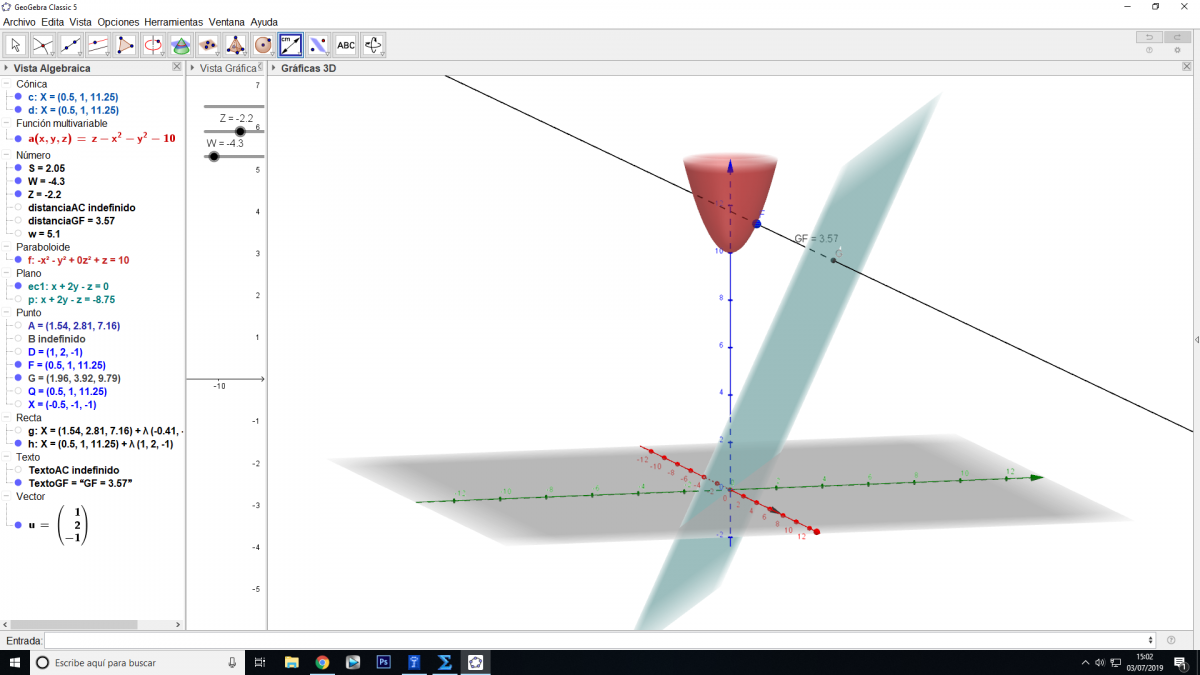The height and width of the screenshot is (675, 1200).
Task: Select the Point on intersection tool
Action: tap(43, 44)
